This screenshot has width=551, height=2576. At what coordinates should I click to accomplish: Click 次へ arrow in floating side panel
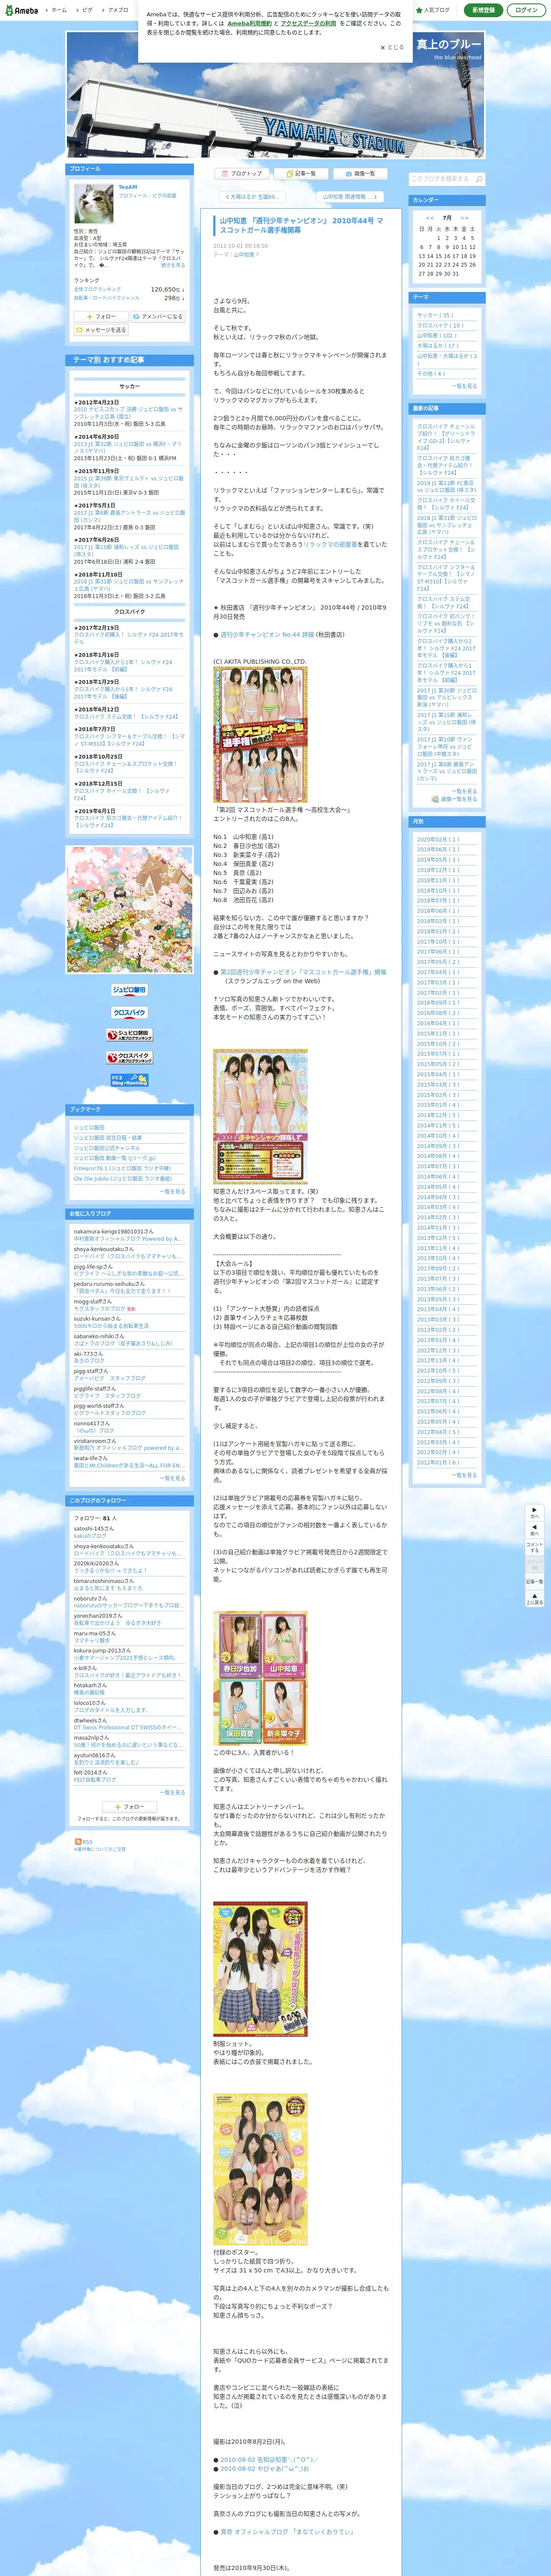click(x=534, y=1512)
